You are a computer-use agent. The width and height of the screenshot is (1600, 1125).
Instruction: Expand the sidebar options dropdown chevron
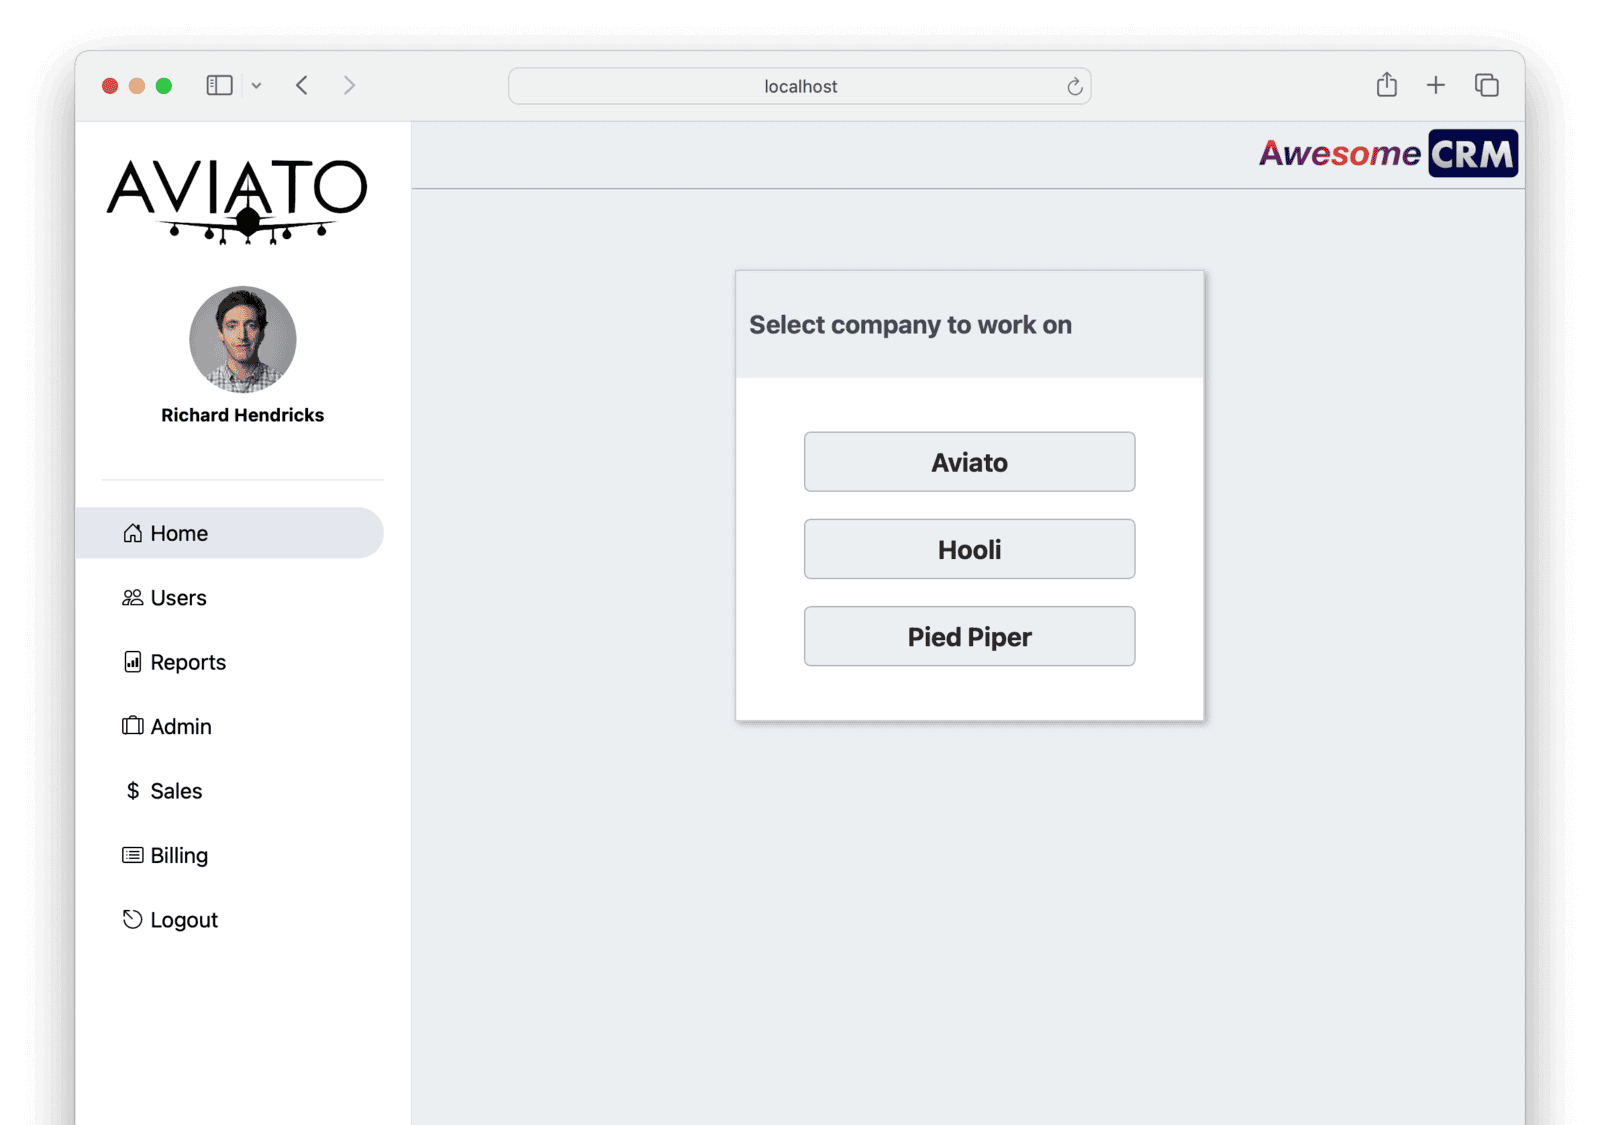257,86
